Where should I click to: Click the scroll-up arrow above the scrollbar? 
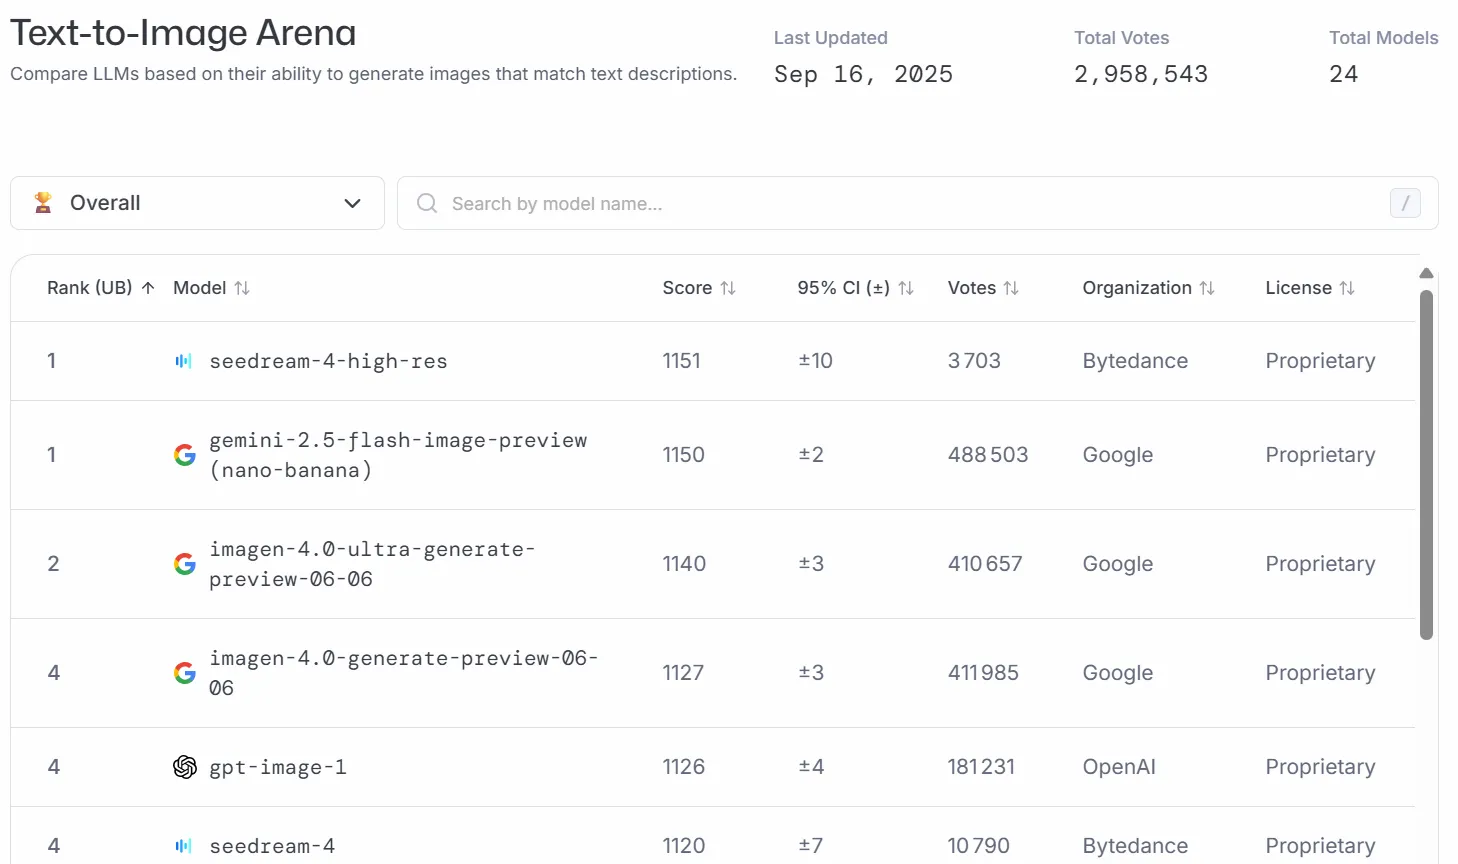point(1426,273)
